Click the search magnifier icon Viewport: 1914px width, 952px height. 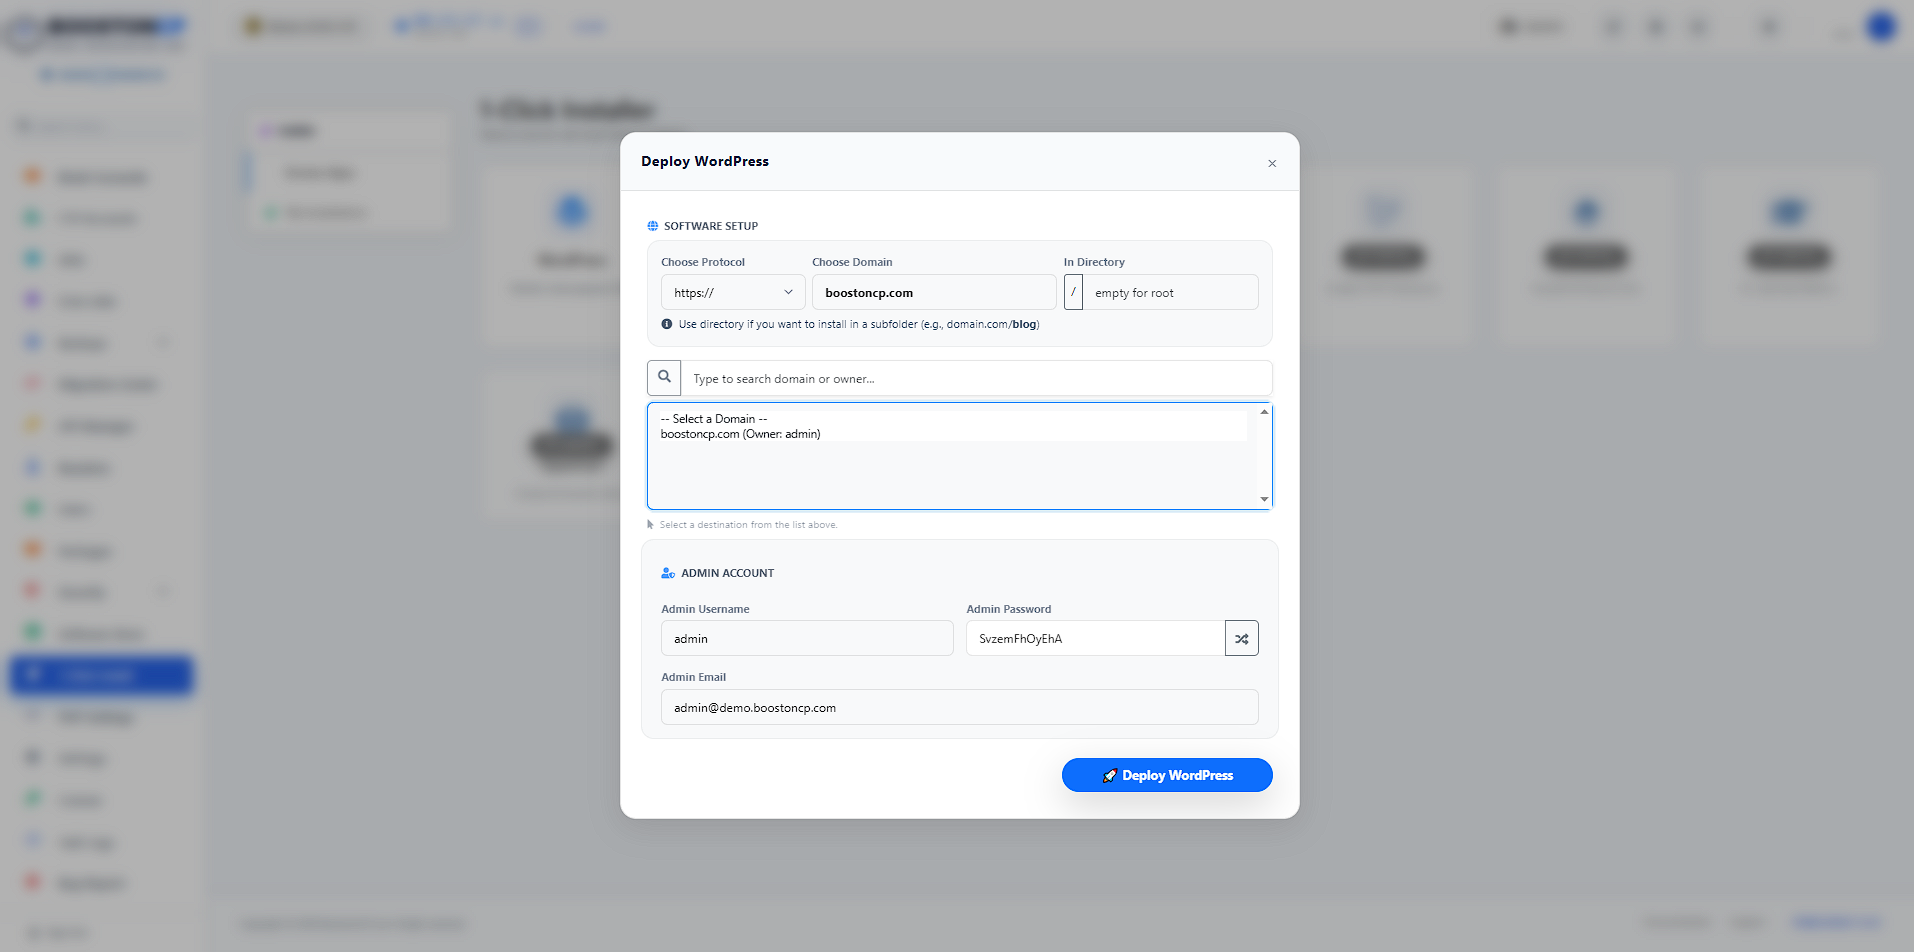click(664, 378)
